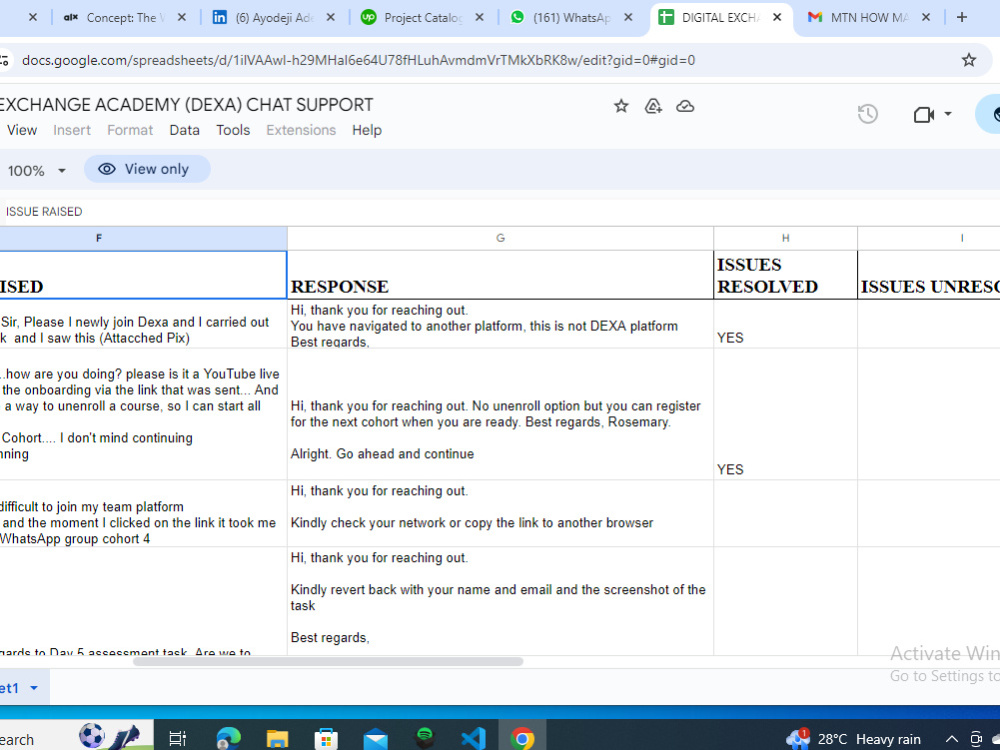Close the LinkedIn Ayodeji tab
This screenshot has height=750, width=1000.
330,17
